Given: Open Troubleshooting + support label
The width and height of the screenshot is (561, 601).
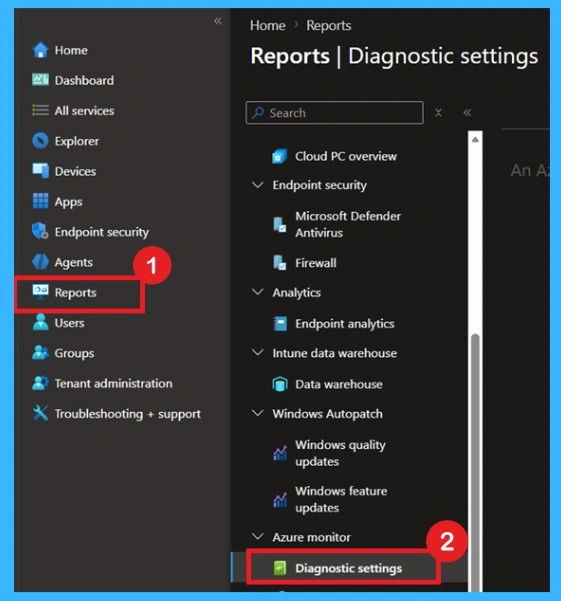Looking at the screenshot, I should pyautogui.click(x=128, y=414).
